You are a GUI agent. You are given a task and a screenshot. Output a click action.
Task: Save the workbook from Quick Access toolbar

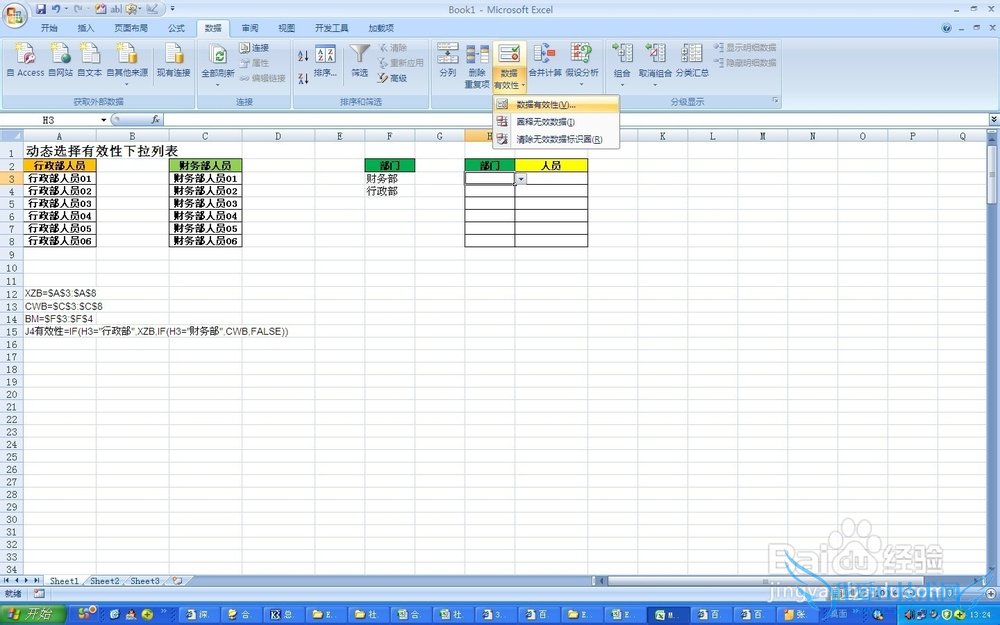pos(41,9)
